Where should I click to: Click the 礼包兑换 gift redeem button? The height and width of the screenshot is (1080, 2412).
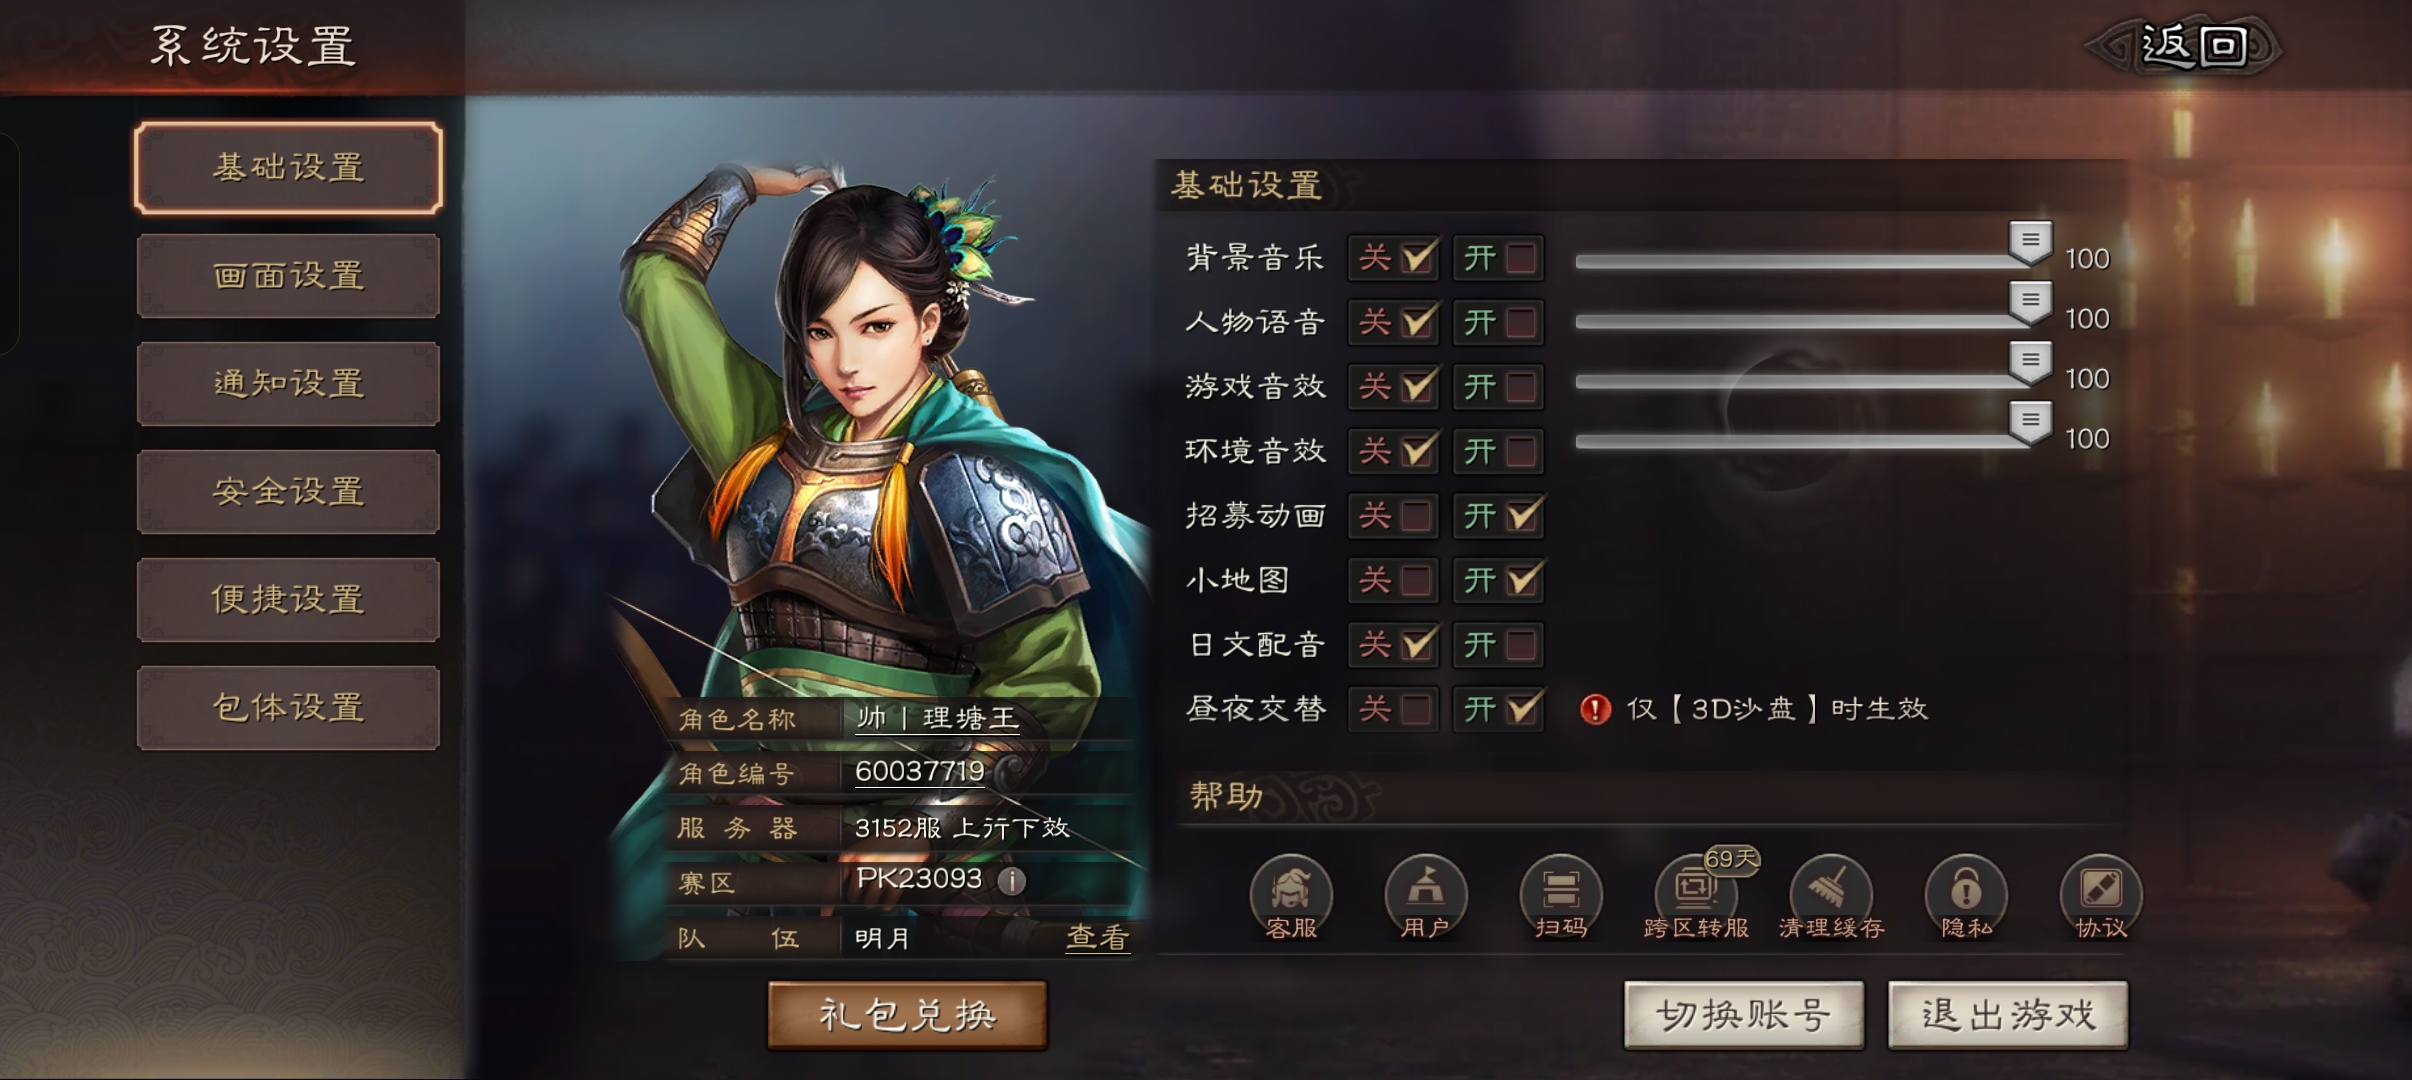[x=907, y=1015]
